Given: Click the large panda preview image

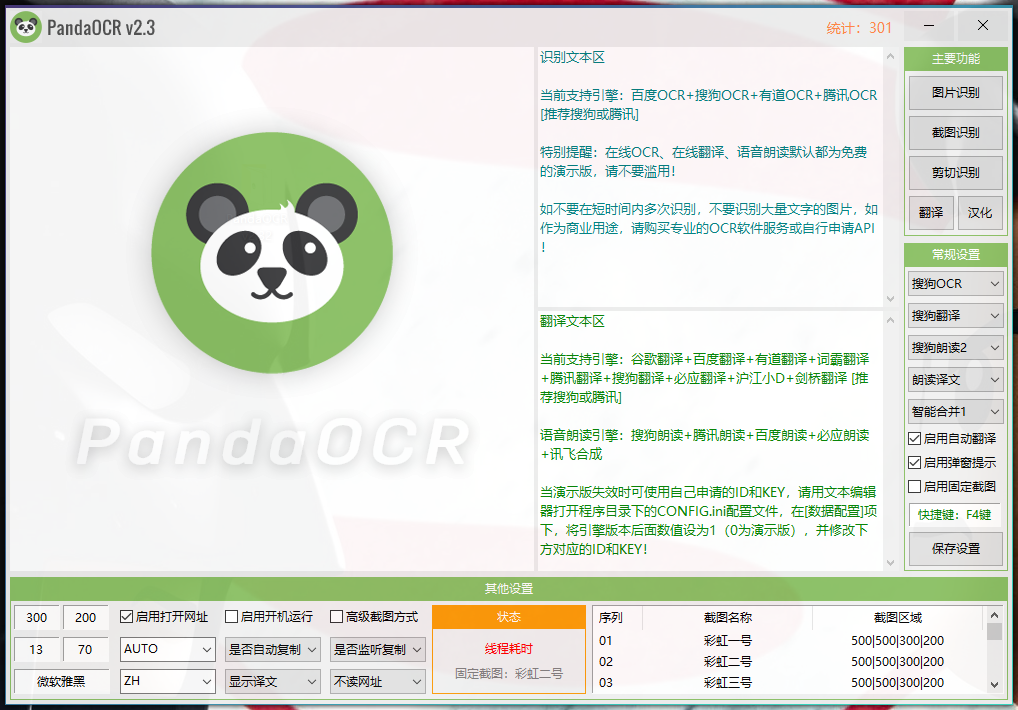Looking at the screenshot, I should point(271,309).
